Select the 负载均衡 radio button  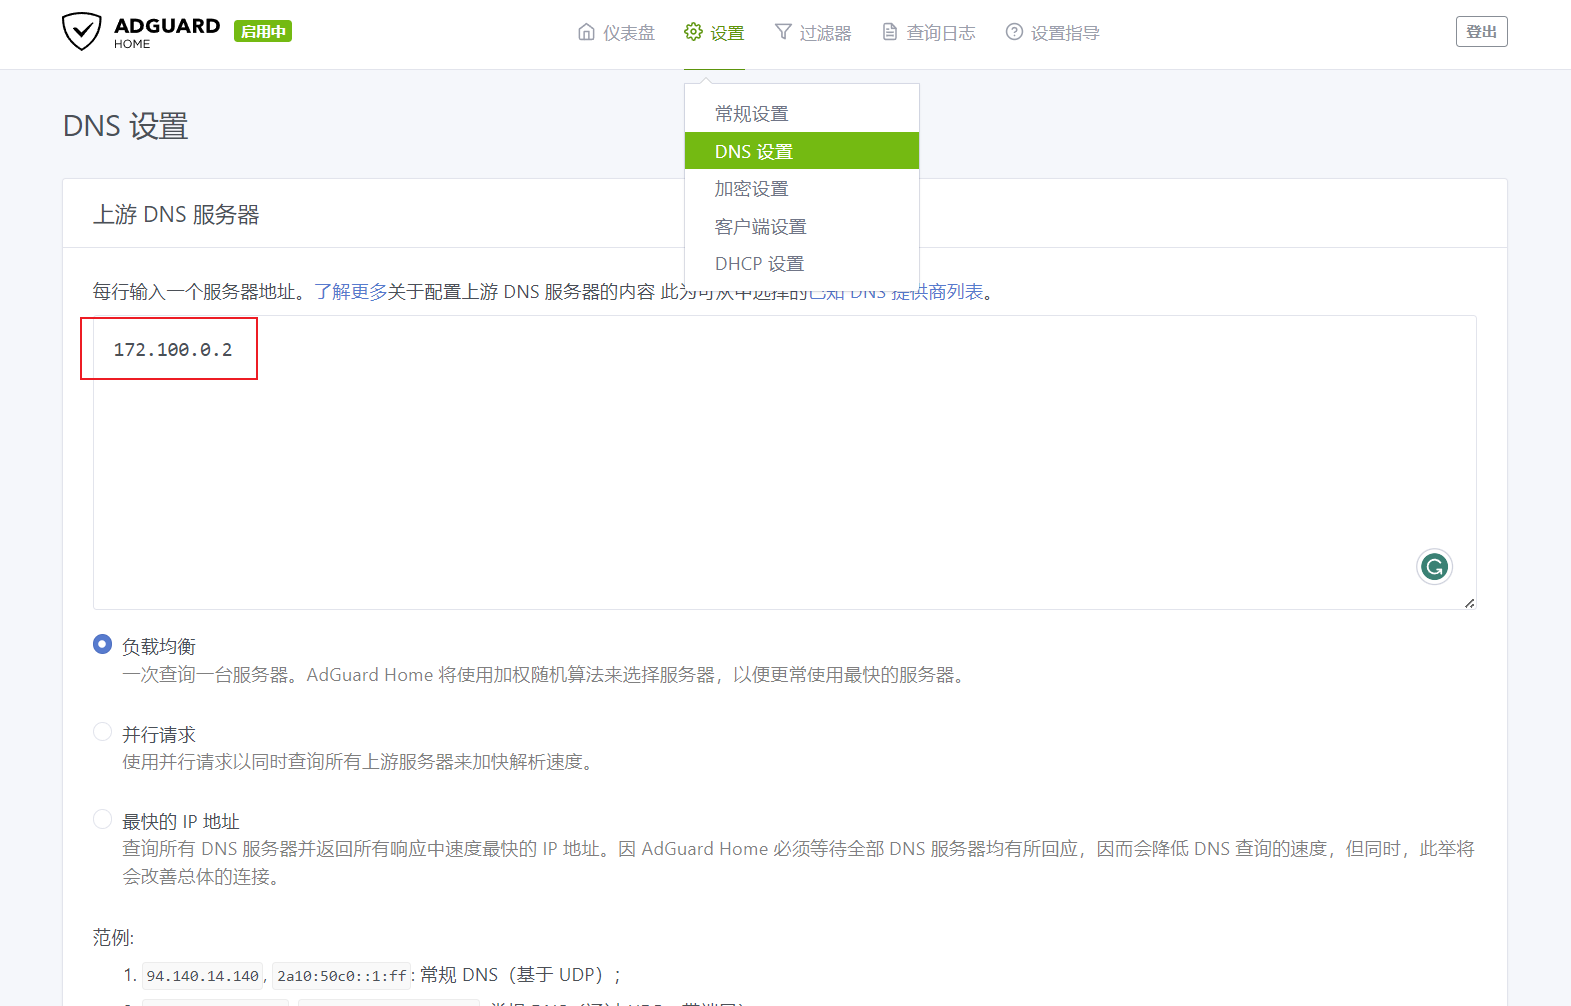pyautogui.click(x=102, y=645)
